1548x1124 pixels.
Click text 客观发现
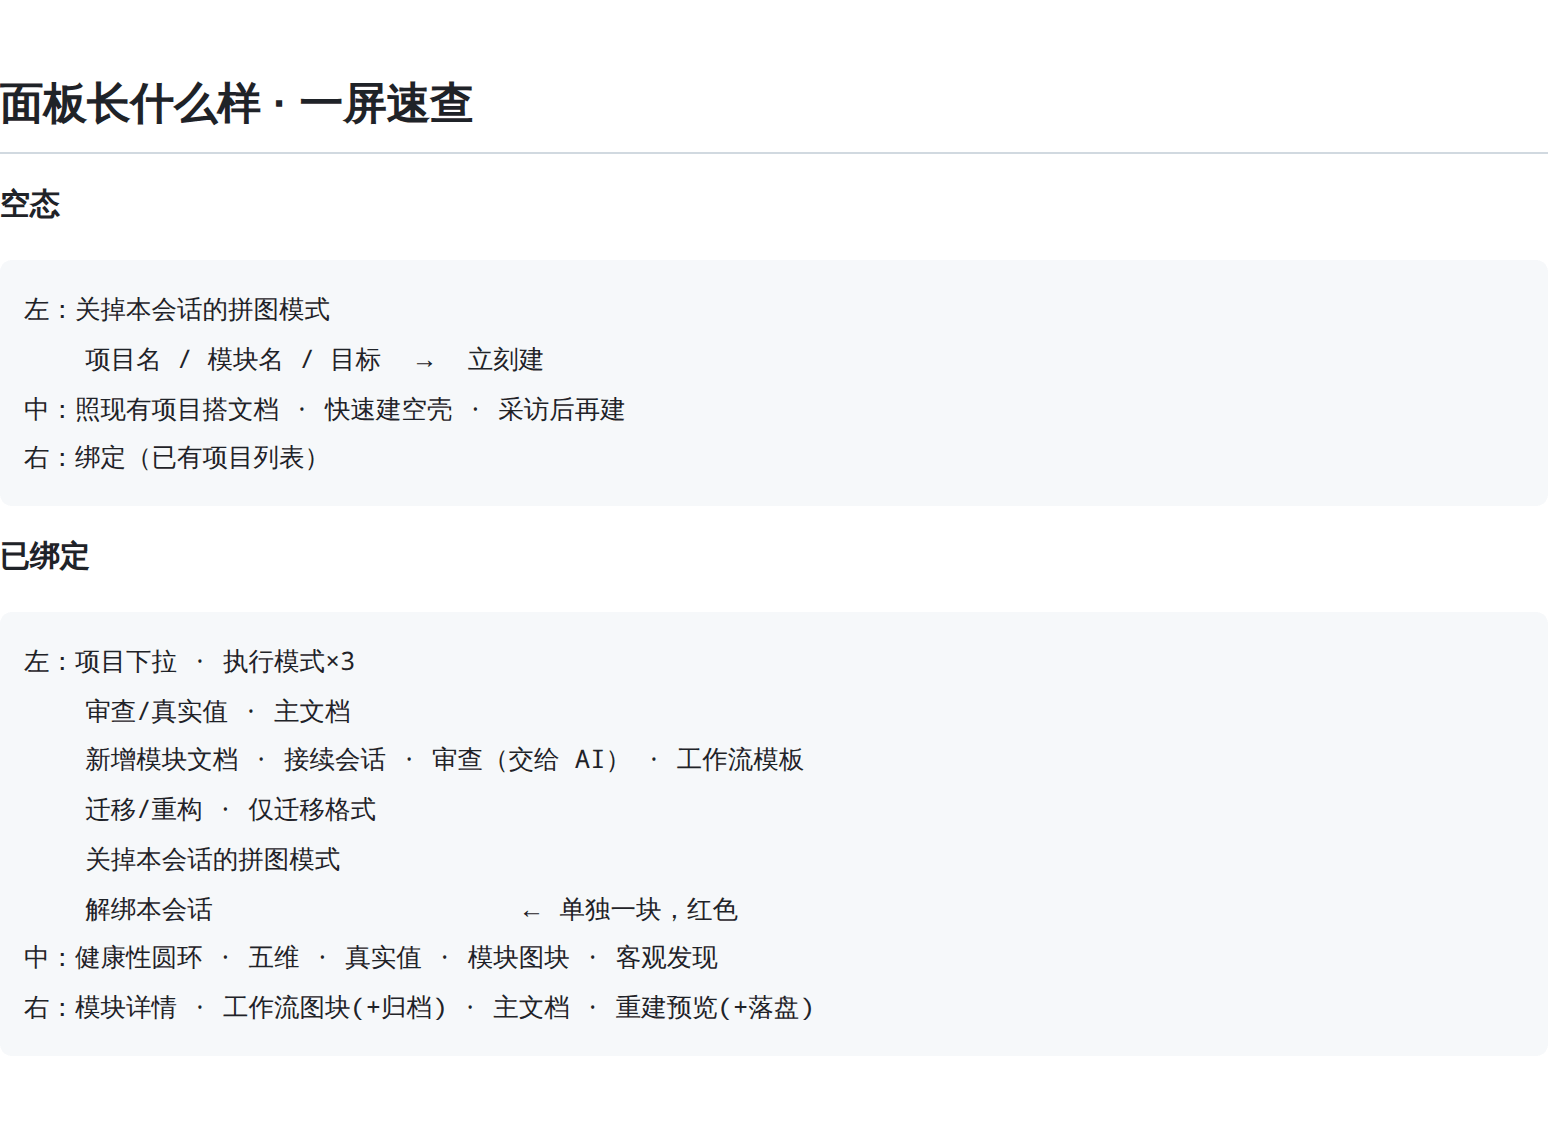coord(667,958)
